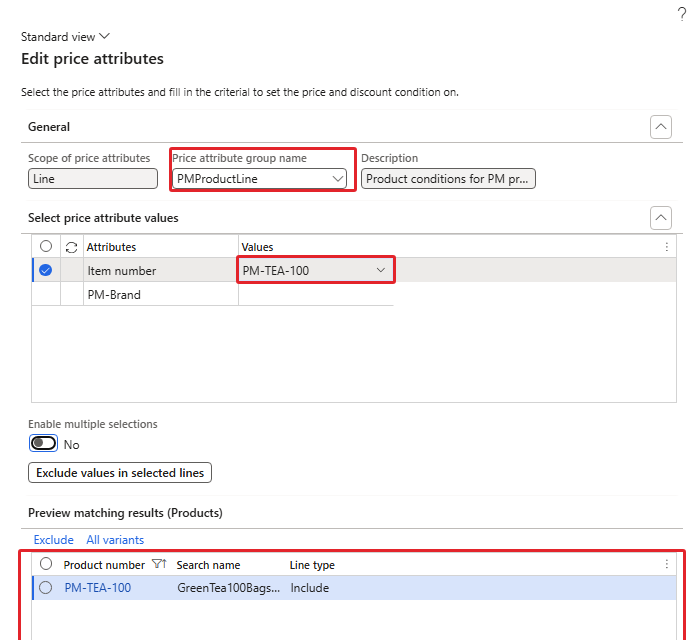This screenshot has width=700, height=640.
Task: Click the All variants link
Action: [x=115, y=540]
